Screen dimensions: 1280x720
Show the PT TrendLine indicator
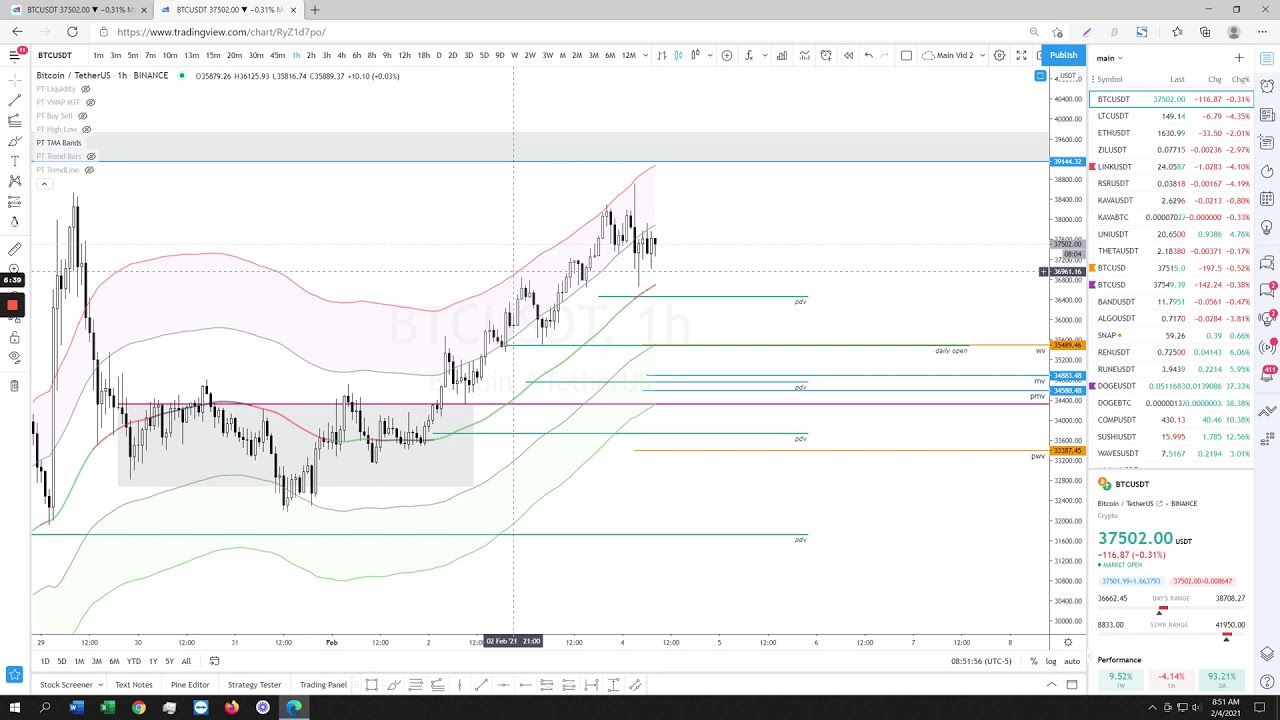[89, 170]
